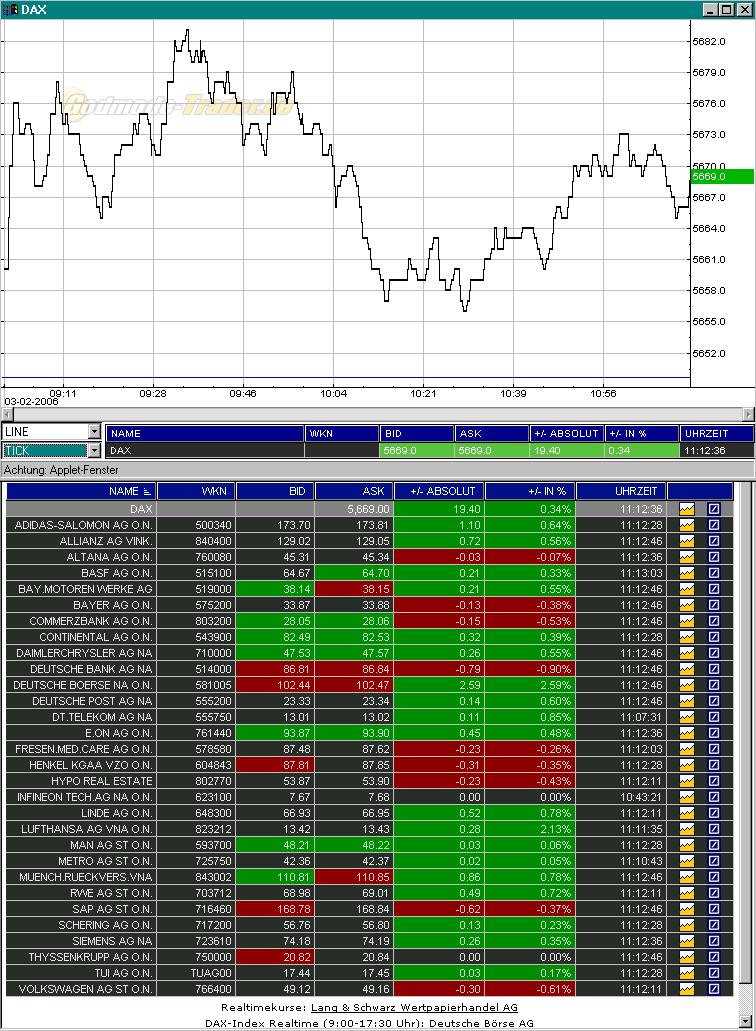Open chart icon for ALTANA AG row

tap(686, 557)
